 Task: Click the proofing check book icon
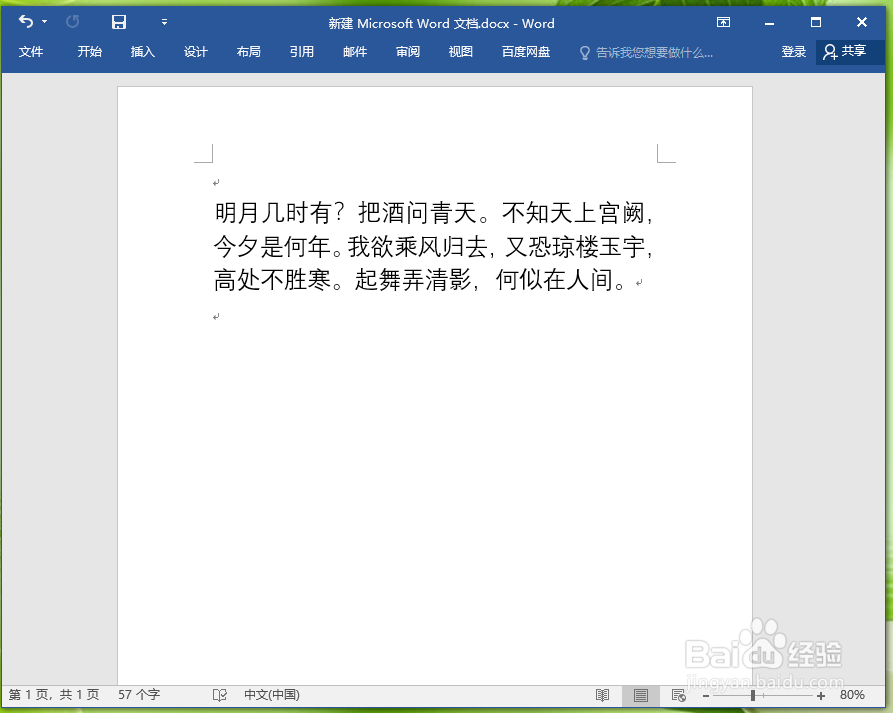tap(220, 695)
